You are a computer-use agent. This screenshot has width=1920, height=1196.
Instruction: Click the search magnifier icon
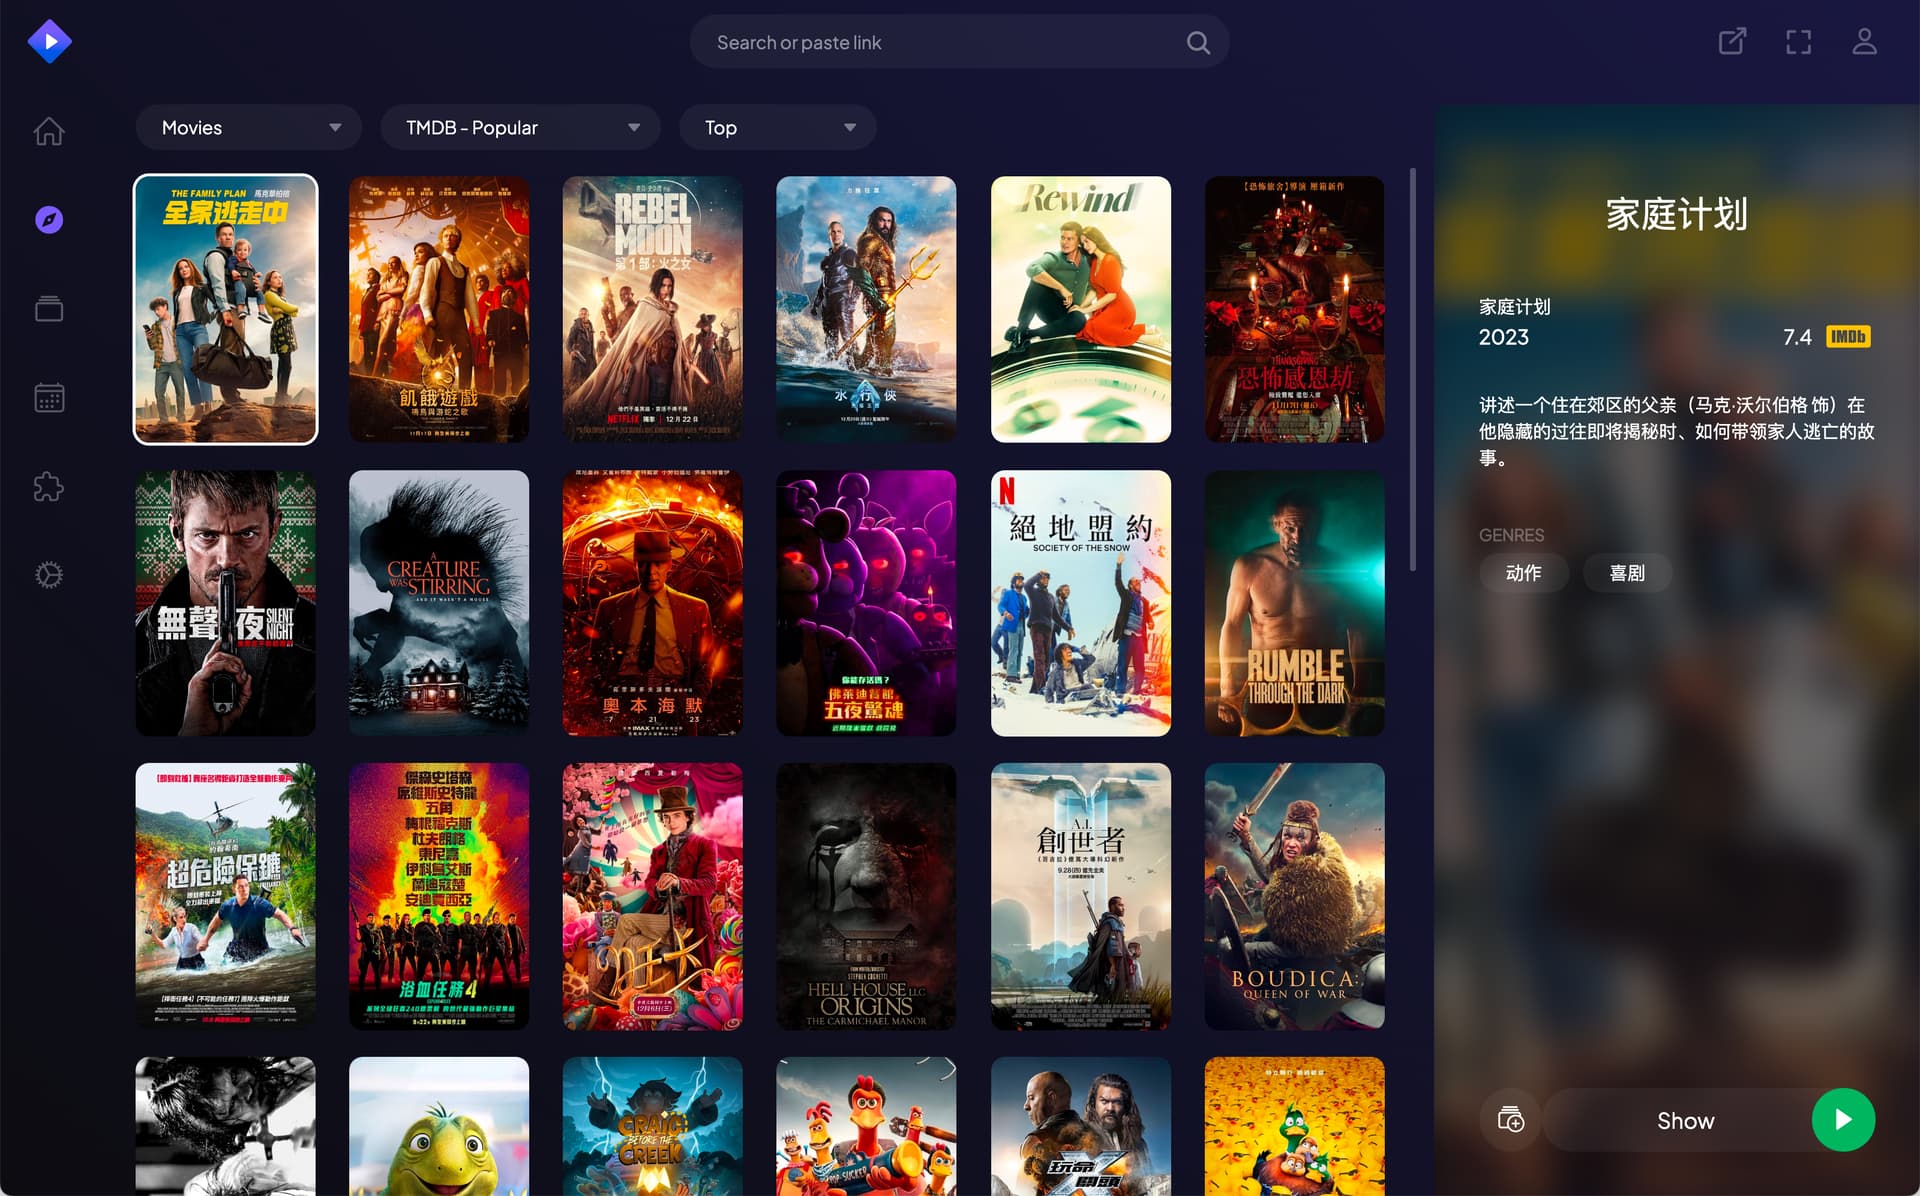coord(1197,42)
